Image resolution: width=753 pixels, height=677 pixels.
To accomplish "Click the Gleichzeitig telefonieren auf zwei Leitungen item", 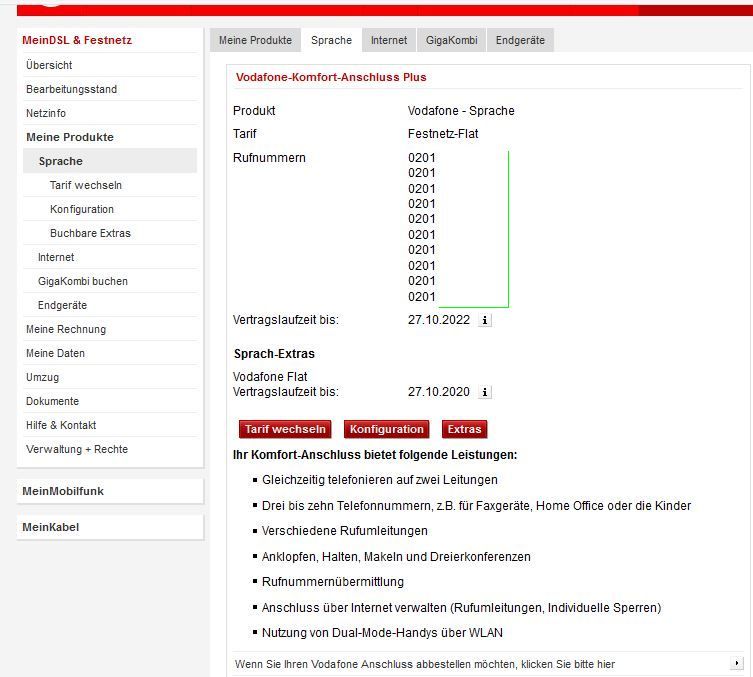I will 379,480.
